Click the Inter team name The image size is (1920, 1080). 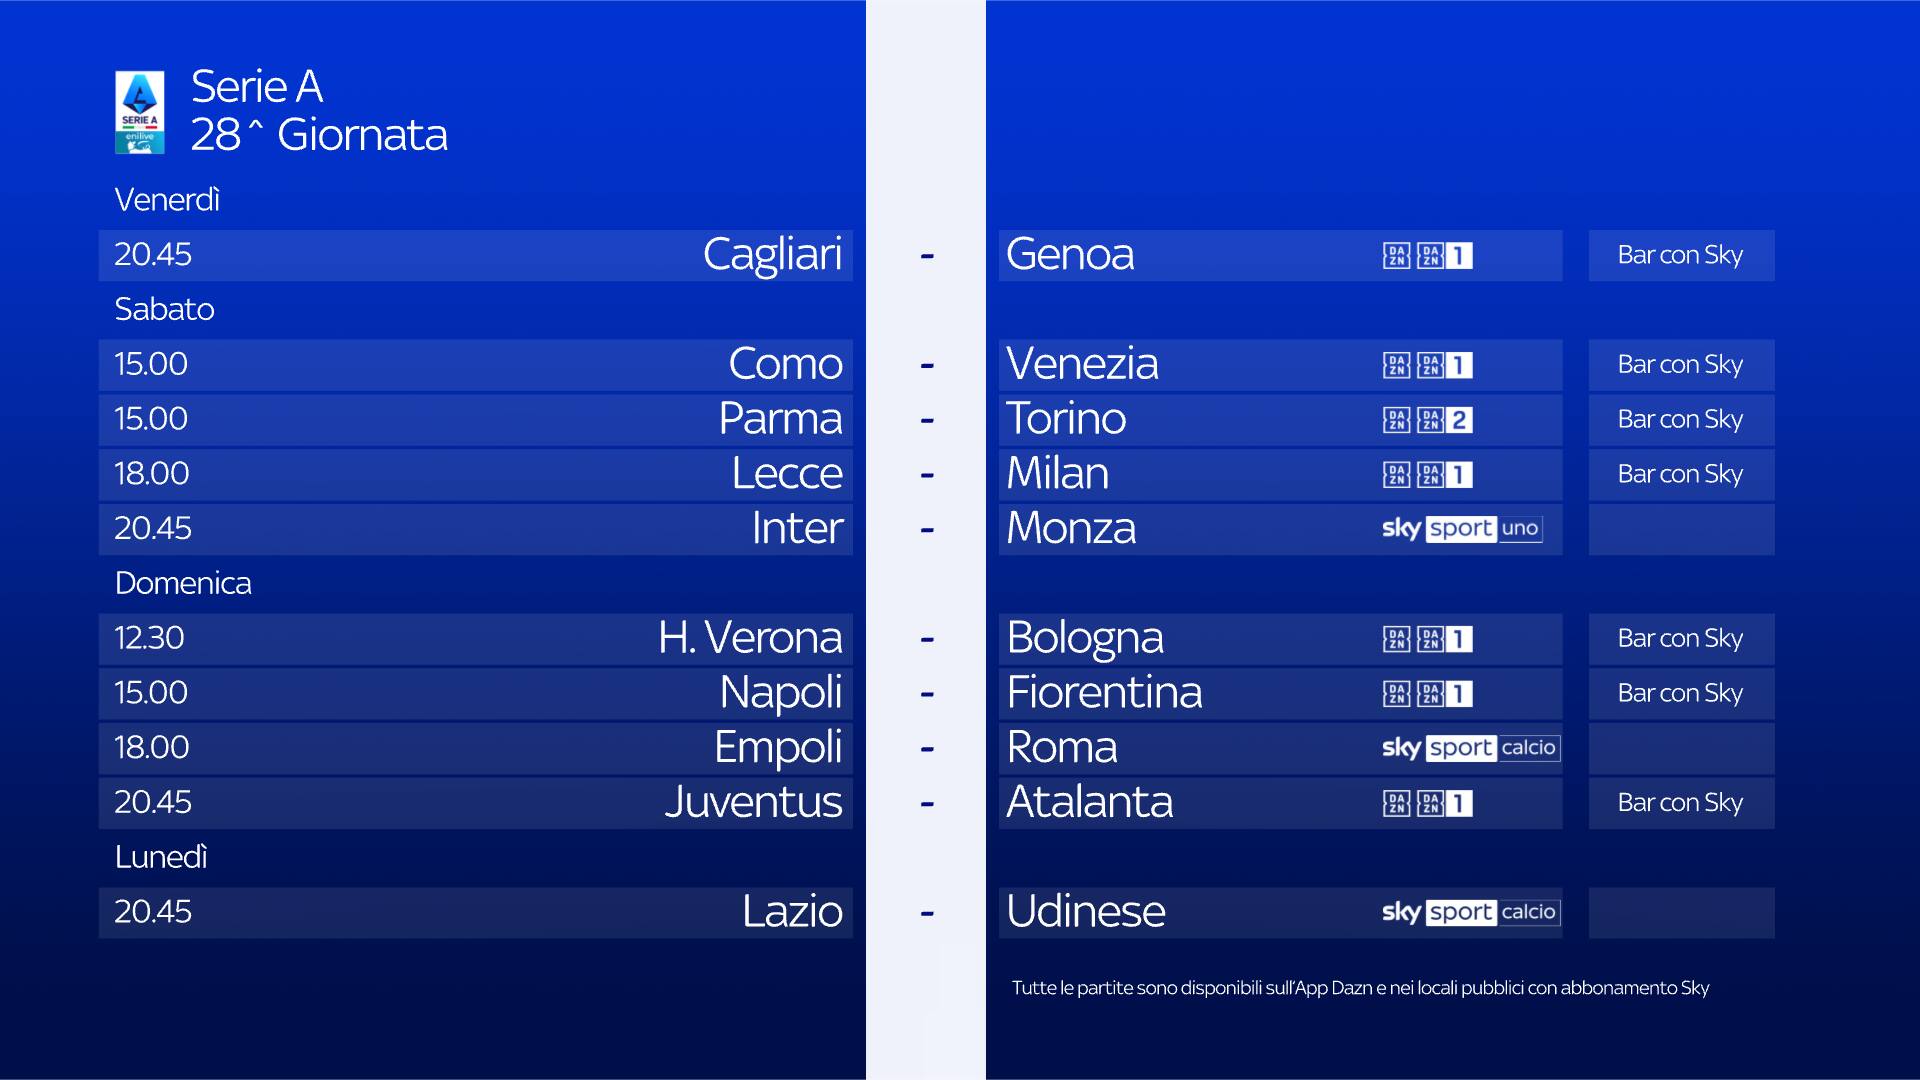click(797, 528)
